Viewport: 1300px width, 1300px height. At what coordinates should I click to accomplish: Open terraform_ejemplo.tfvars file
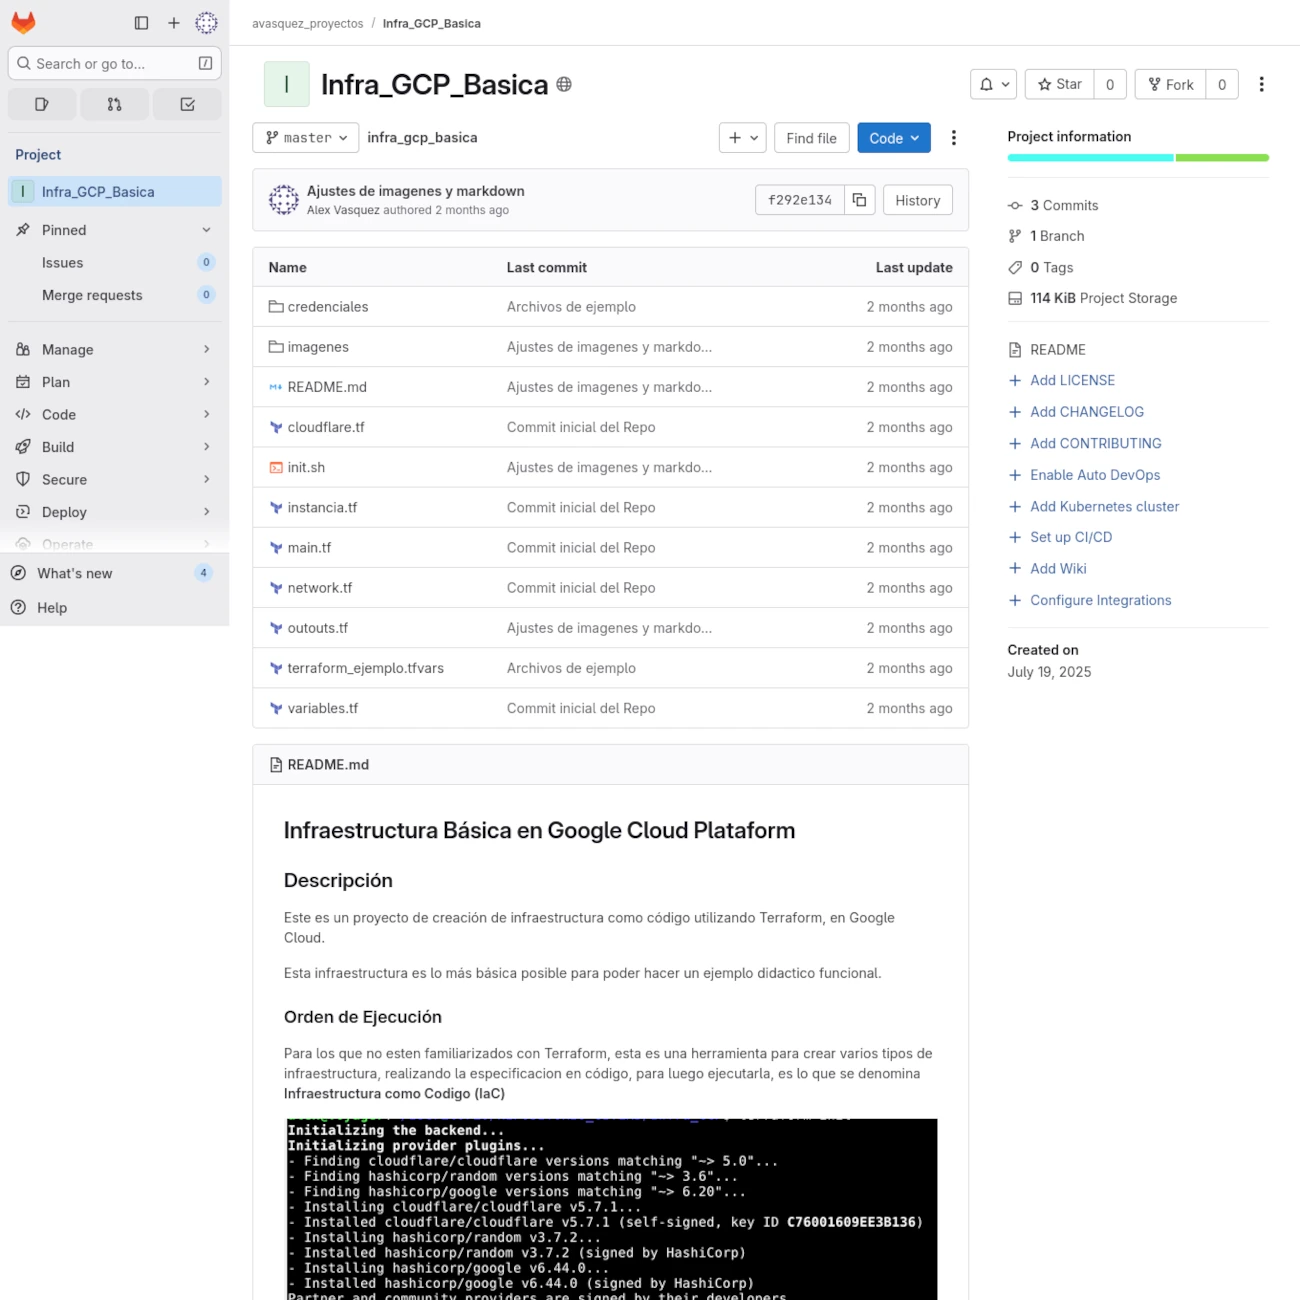coord(365,668)
